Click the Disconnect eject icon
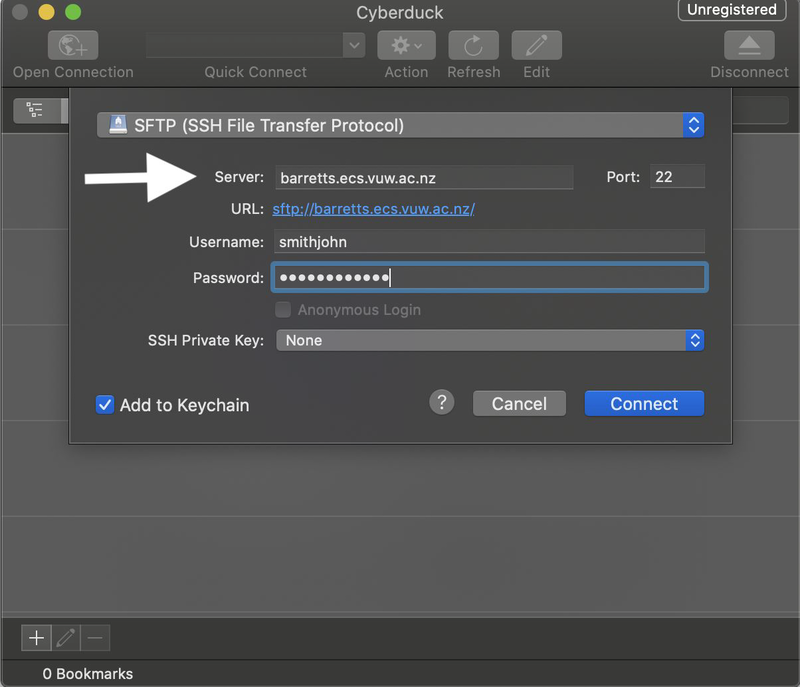Viewport: 800px width, 687px height. (749, 45)
